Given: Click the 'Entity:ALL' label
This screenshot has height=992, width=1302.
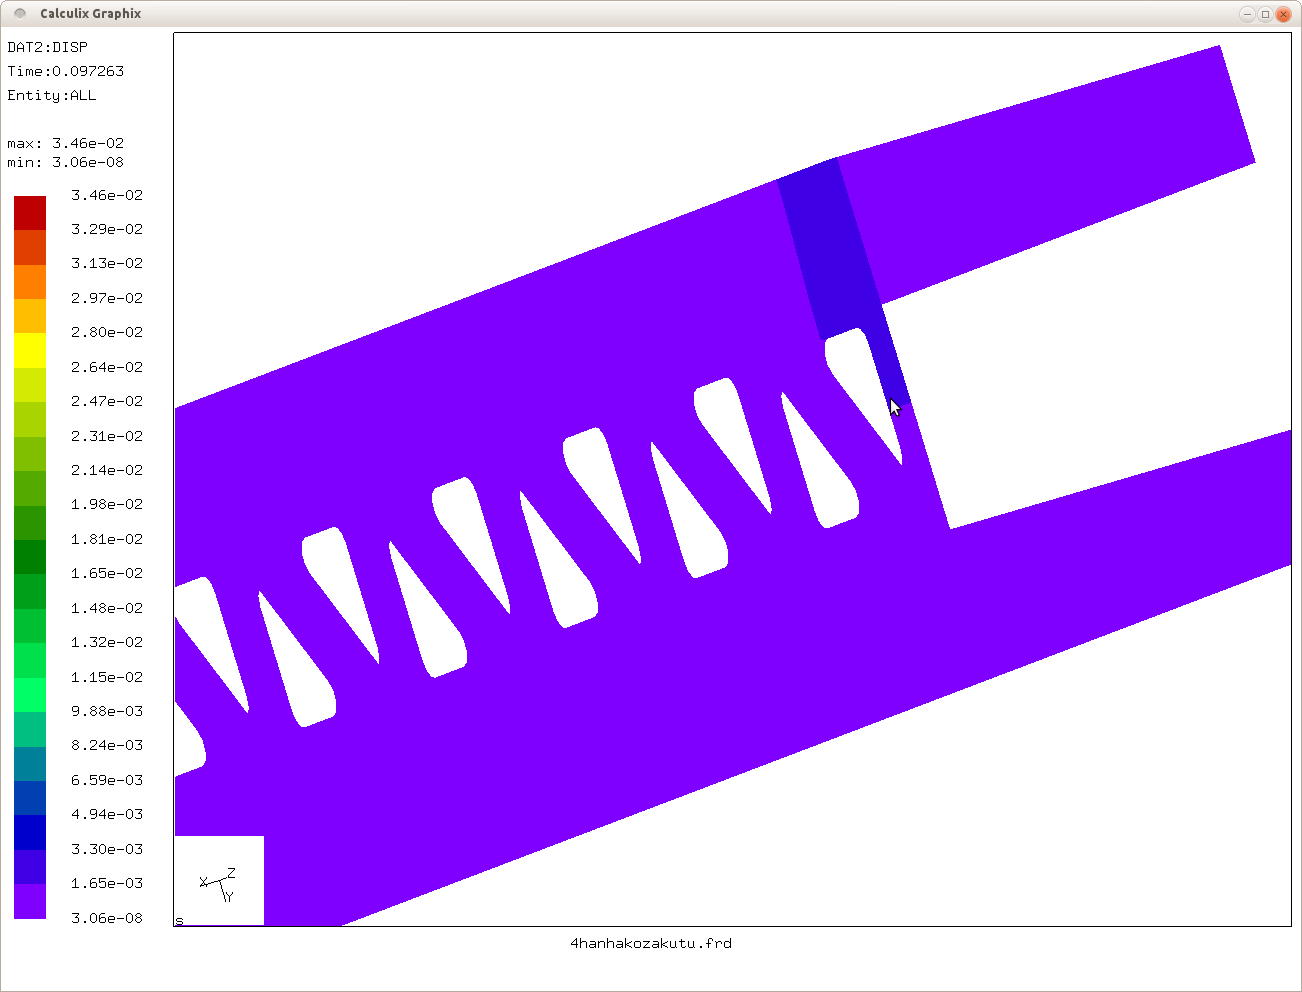Looking at the screenshot, I should click(51, 95).
